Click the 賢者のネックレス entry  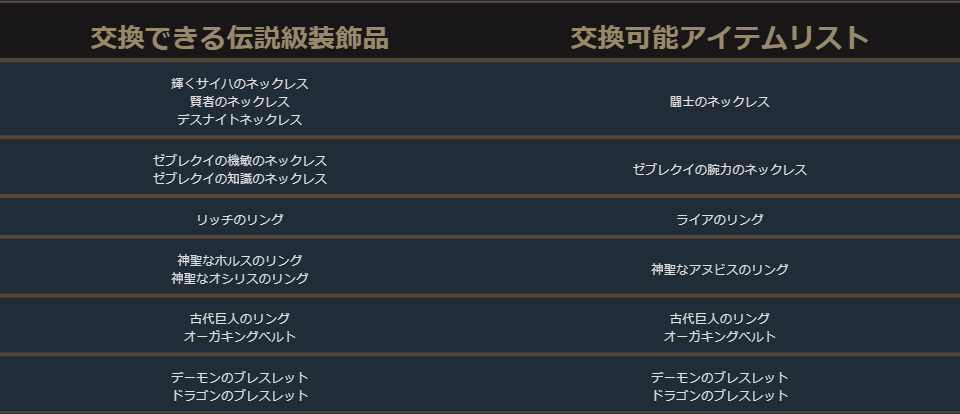(239, 102)
